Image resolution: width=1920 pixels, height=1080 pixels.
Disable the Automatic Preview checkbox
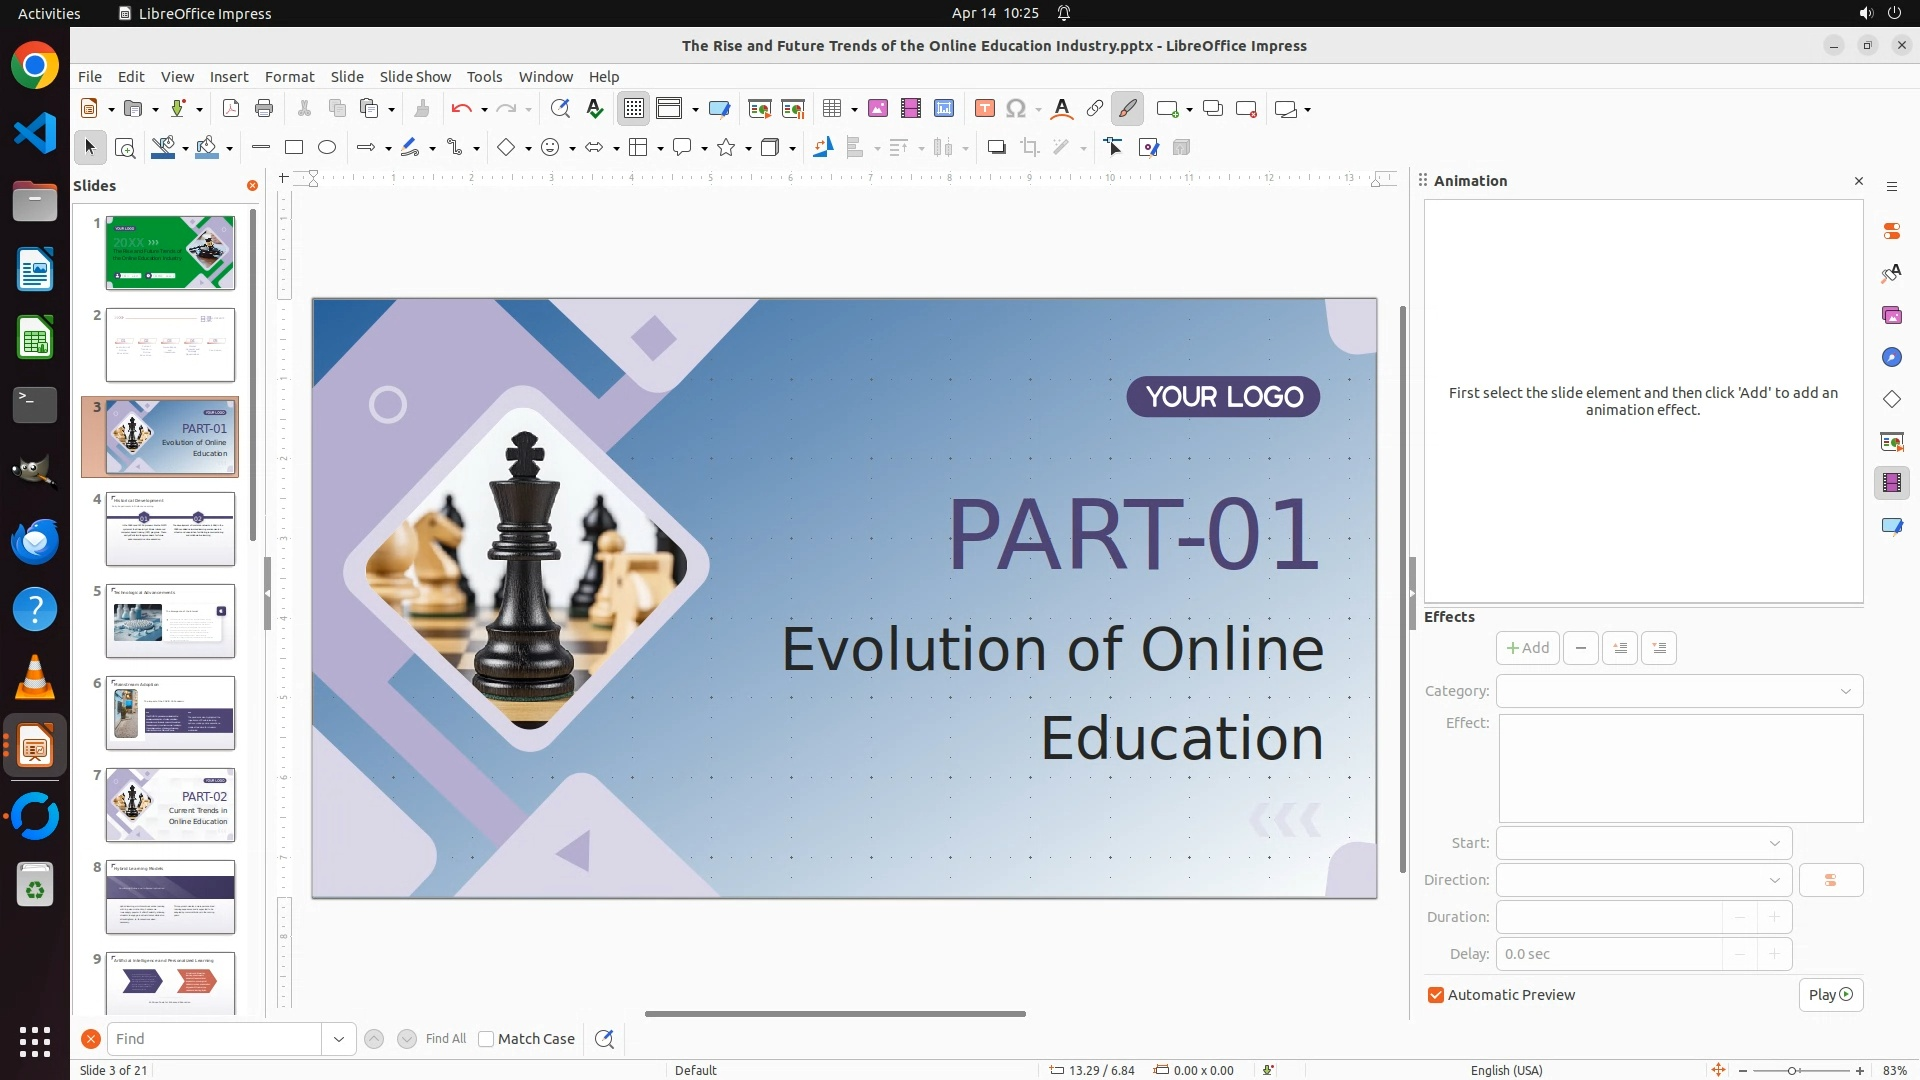point(1436,995)
